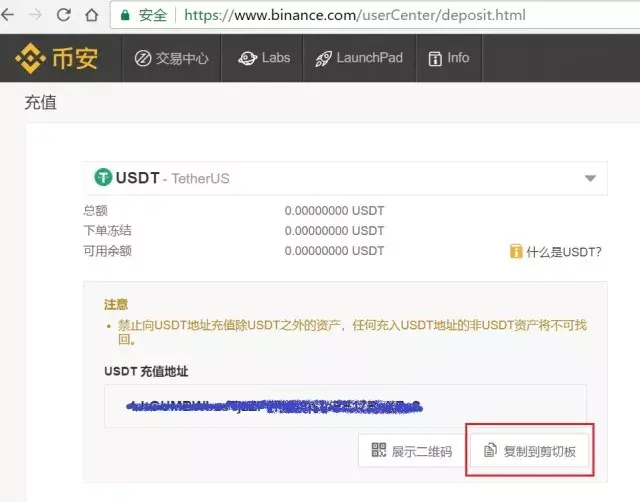This screenshot has height=502, width=640.
Task: Click the binance.com URL address field
Action: (375, 15)
